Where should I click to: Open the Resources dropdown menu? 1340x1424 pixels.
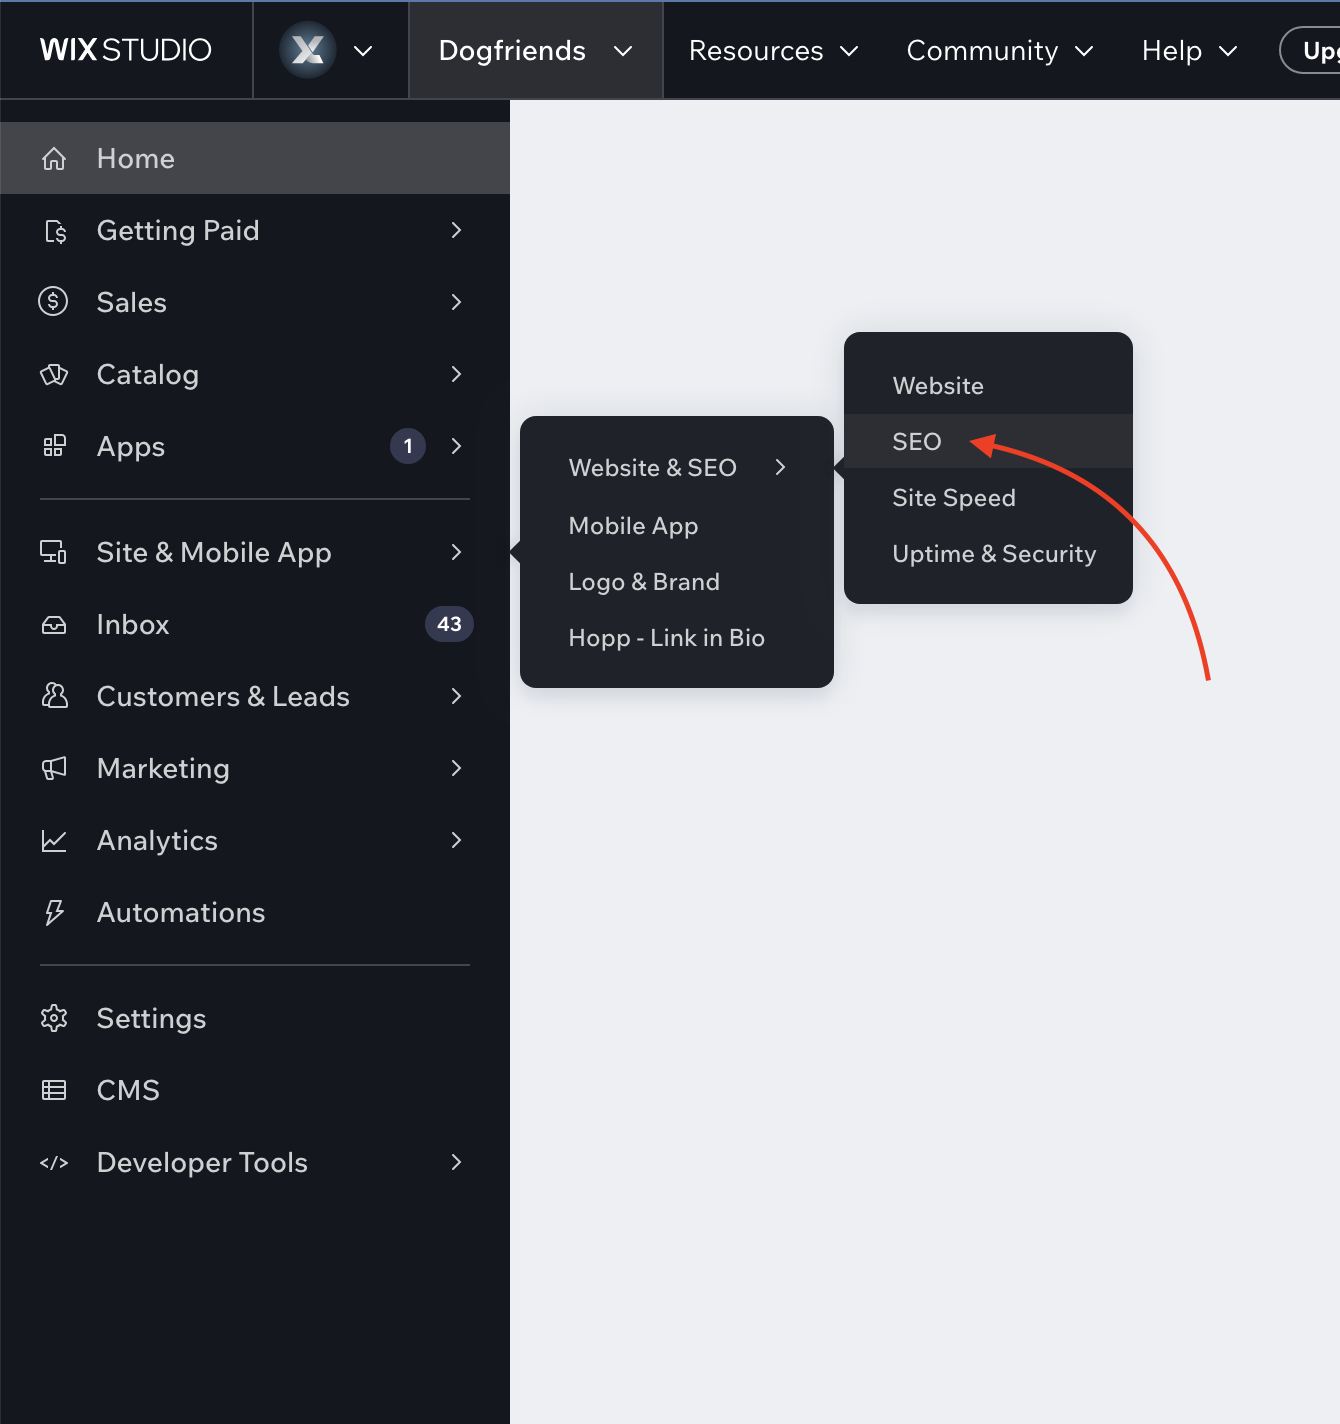(773, 51)
